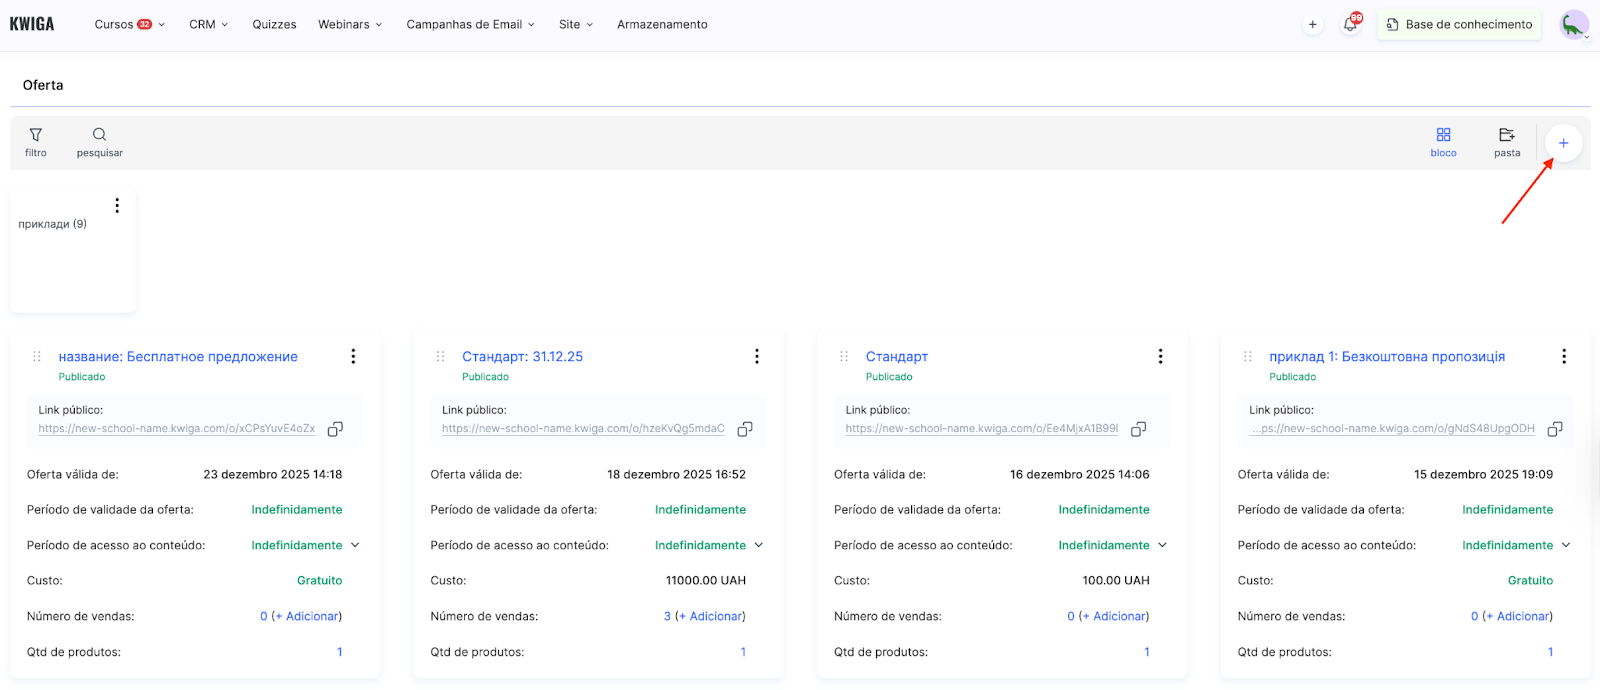Open notifications bell icon
Screen dimensions: 1600x690
1350,25
